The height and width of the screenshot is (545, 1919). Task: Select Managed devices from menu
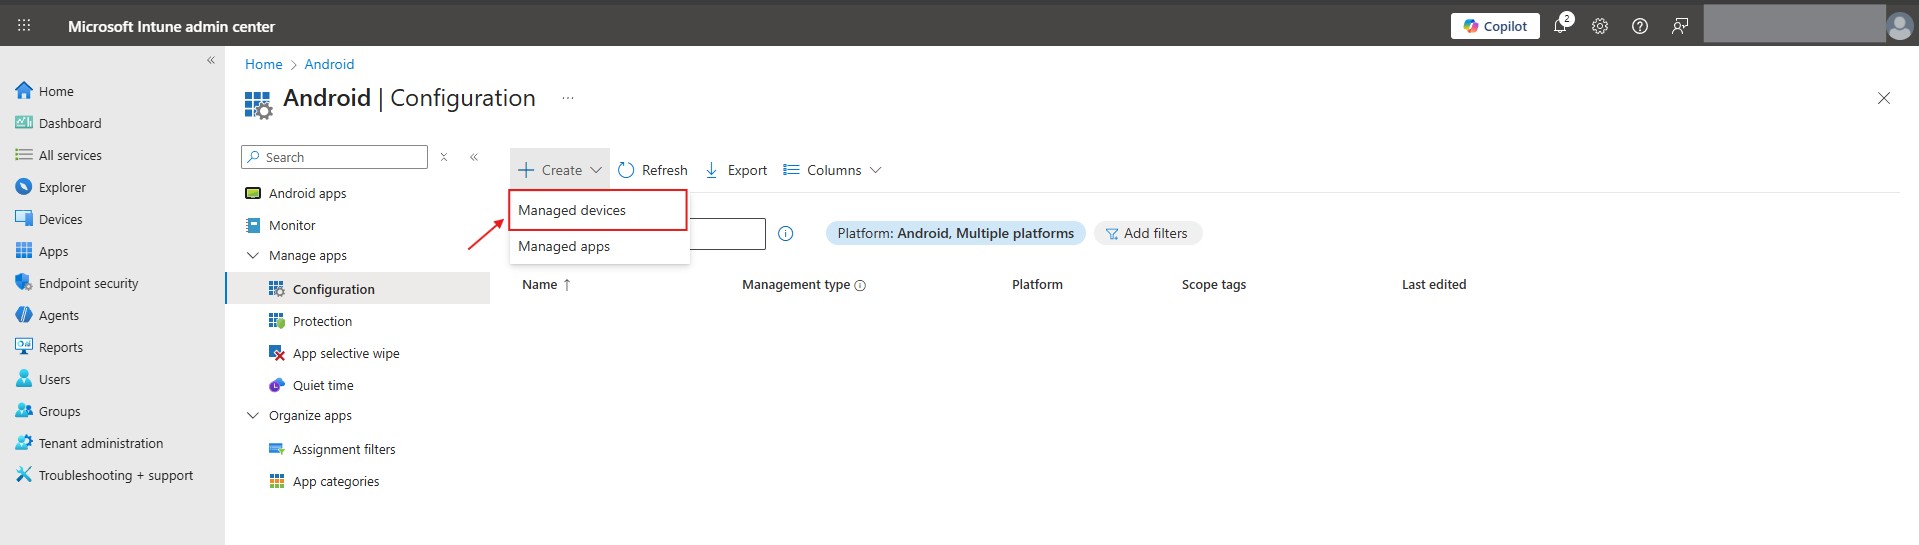(x=572, y=211)
